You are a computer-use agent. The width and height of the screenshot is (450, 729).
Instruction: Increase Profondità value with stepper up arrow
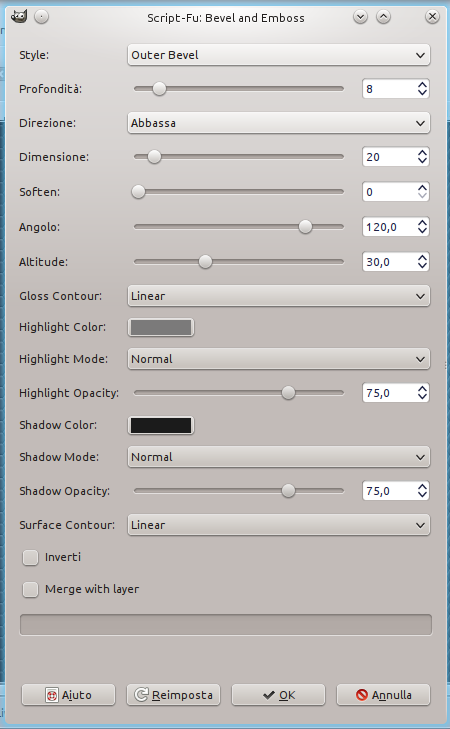(x=422, y=85)
